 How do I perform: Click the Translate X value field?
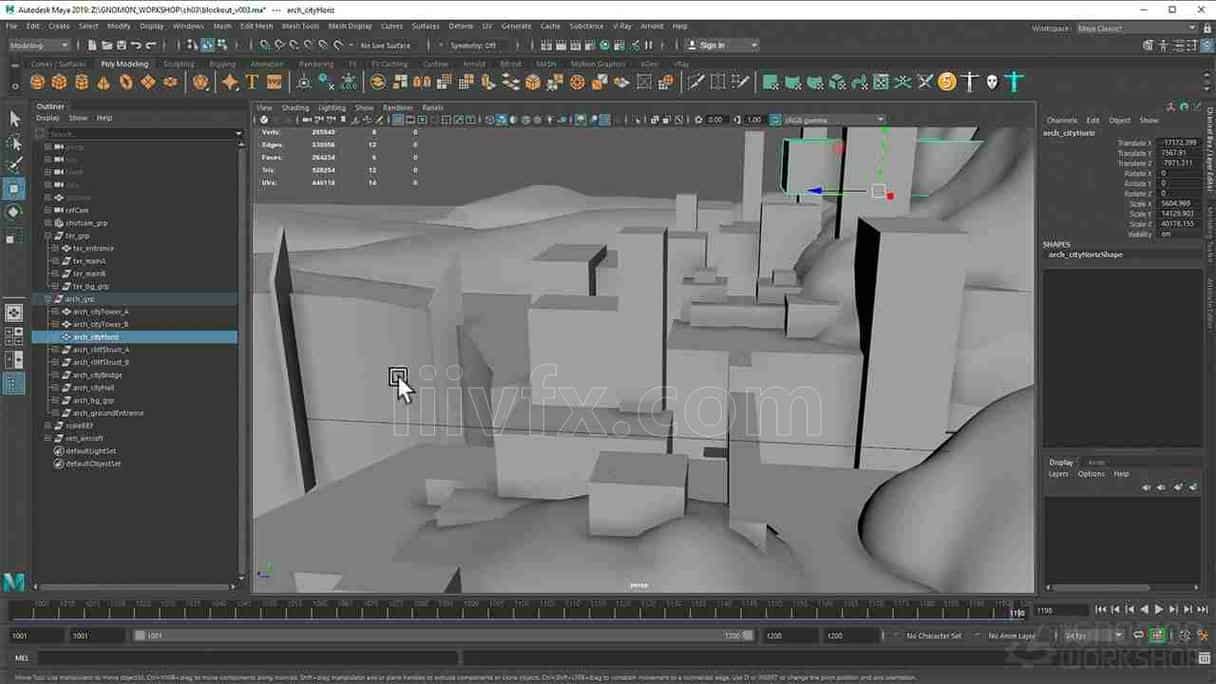[x=1178, y=143]
